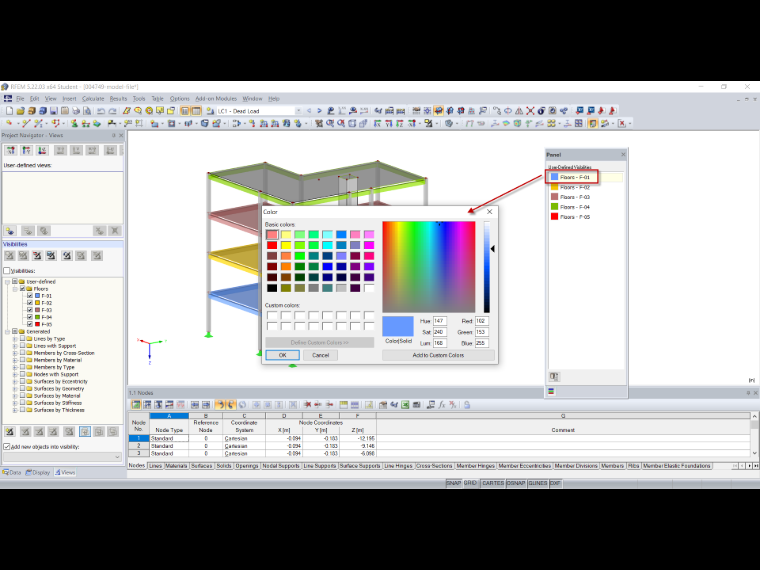Screen dimensions: 760x570
Task: Click the Save (floppy disk) toolbar icon
Action: click(54, 111)
